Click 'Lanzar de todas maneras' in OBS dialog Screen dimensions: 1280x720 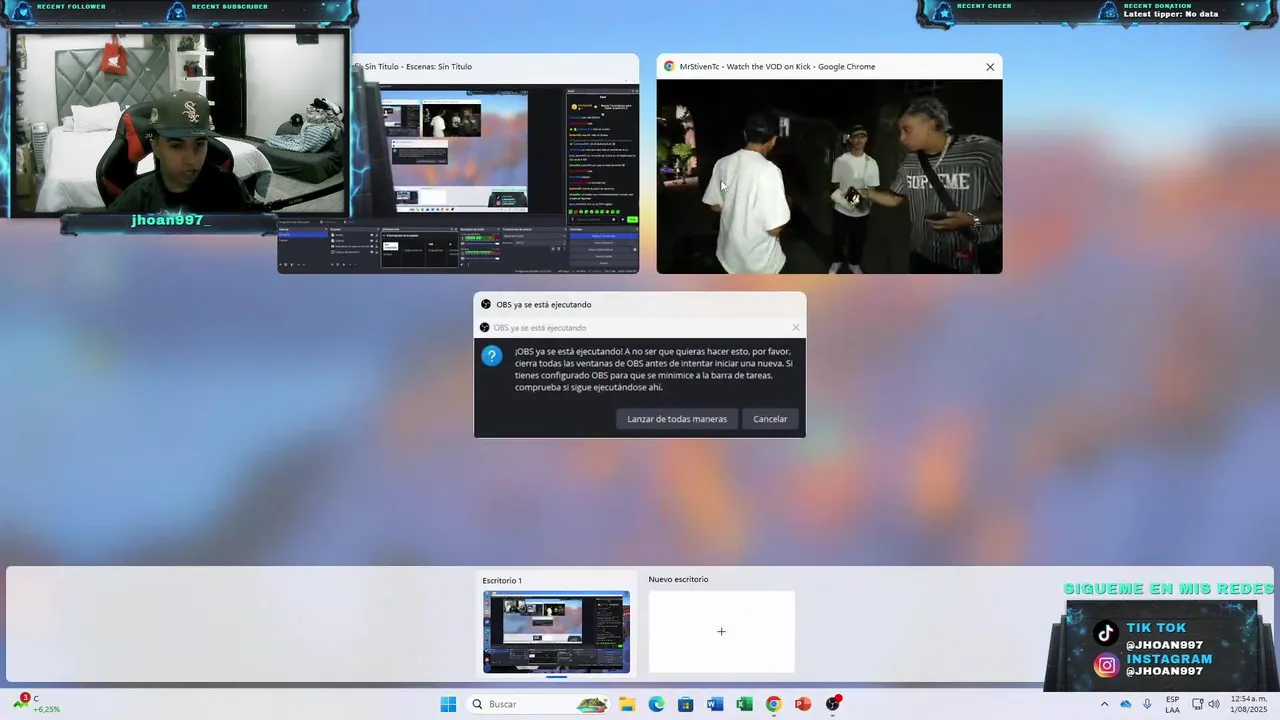tap(677, 419)
